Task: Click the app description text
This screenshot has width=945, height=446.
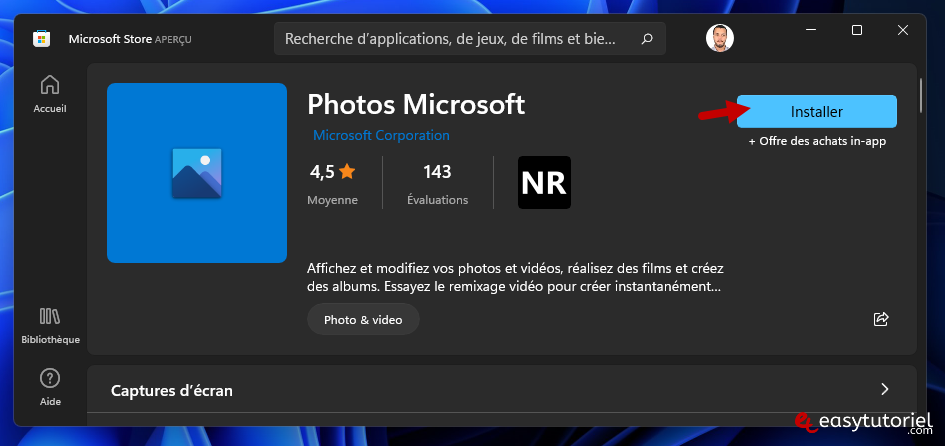Action: (x=515, y=277)
